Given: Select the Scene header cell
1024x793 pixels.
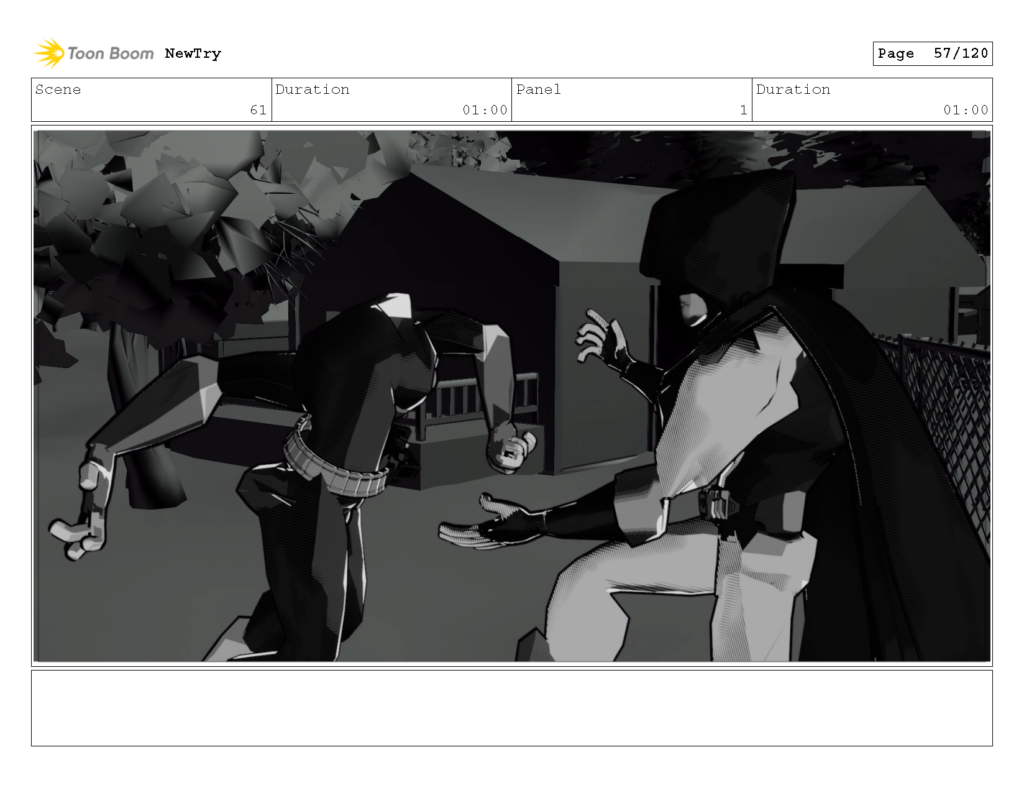Looking at the screenshot, I should click(x=58, y=89).
